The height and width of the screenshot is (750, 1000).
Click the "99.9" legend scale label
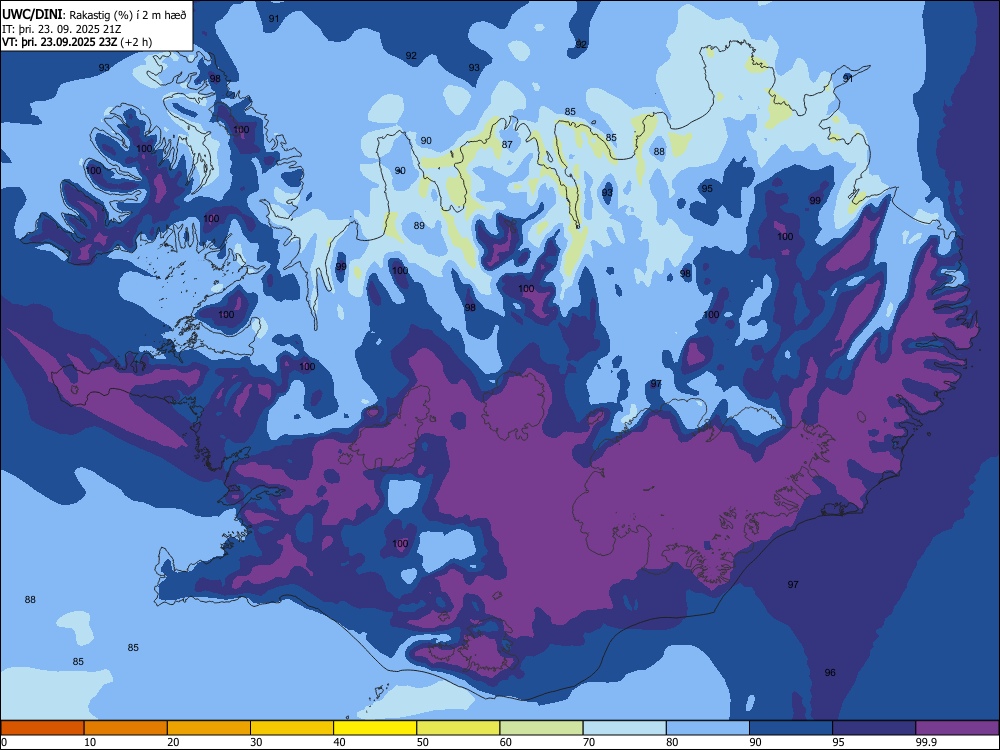click(926, 742)
